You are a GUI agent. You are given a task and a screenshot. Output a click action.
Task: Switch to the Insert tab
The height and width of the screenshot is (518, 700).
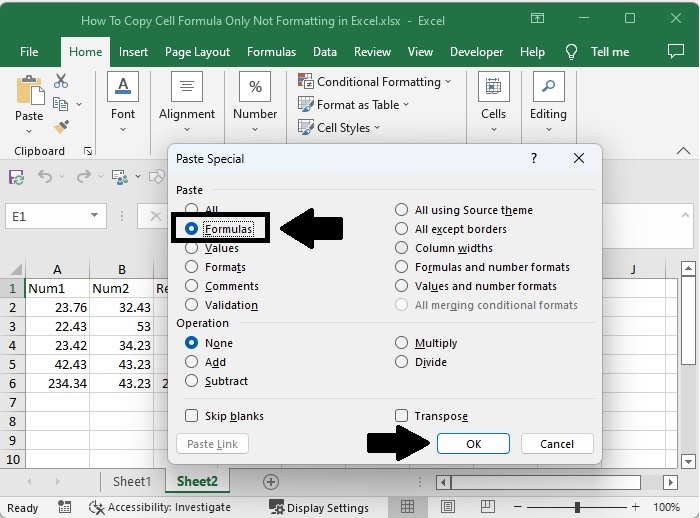[x=133, y=52]
